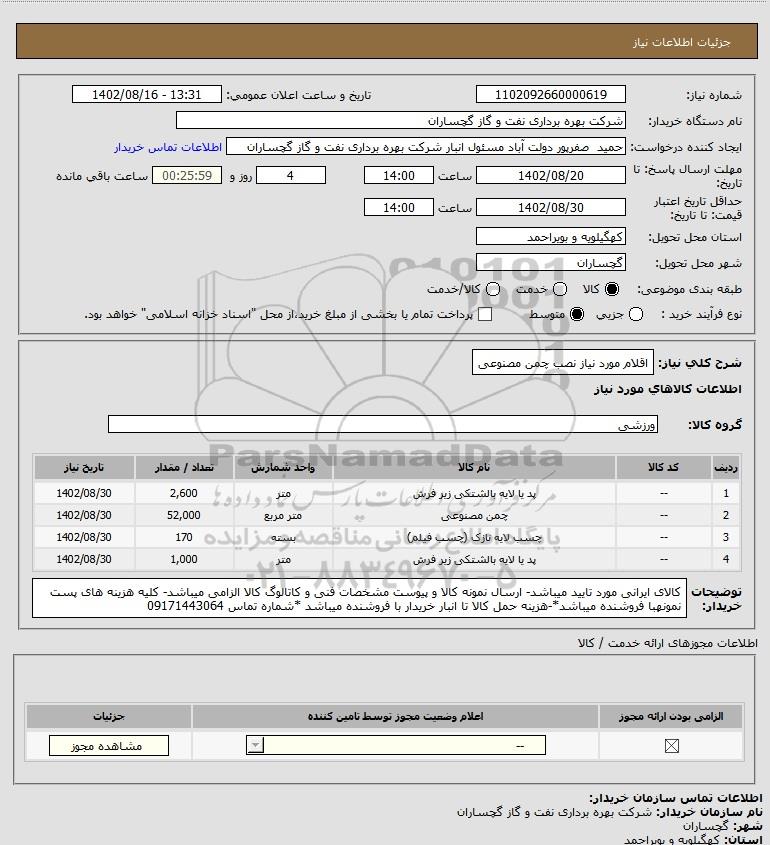Open the اطلاعات تماس خریدار link
This screenshot has height=845, width=770.
(168, 147)
